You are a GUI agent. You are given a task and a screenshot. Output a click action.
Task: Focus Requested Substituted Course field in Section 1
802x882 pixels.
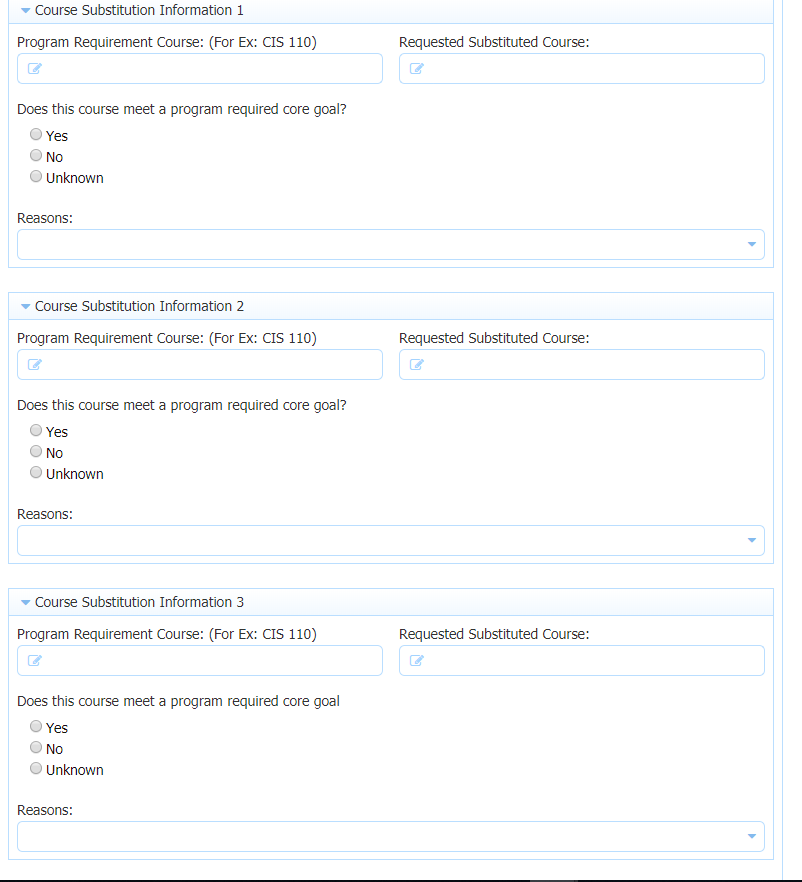coord(582,69)
